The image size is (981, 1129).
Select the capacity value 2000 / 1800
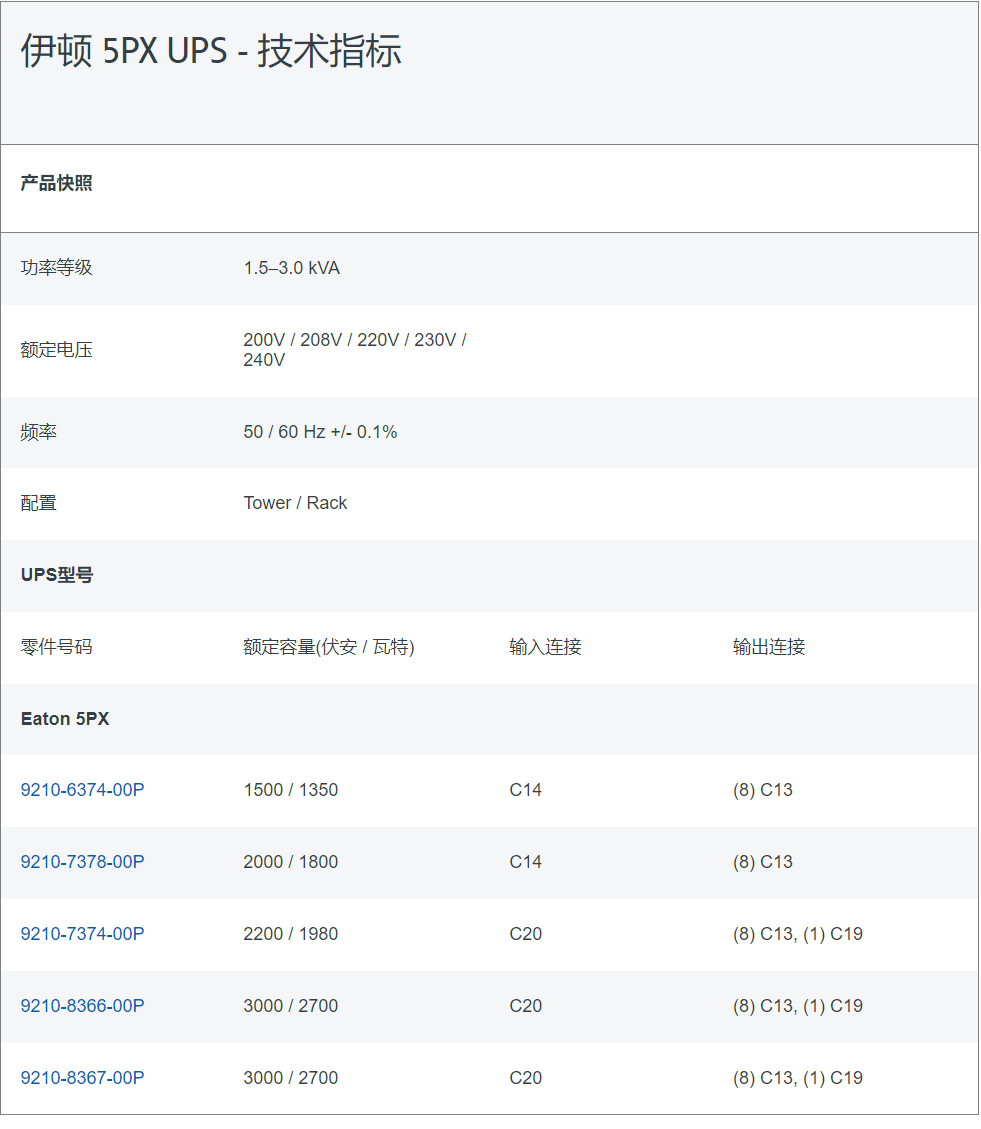291,862
